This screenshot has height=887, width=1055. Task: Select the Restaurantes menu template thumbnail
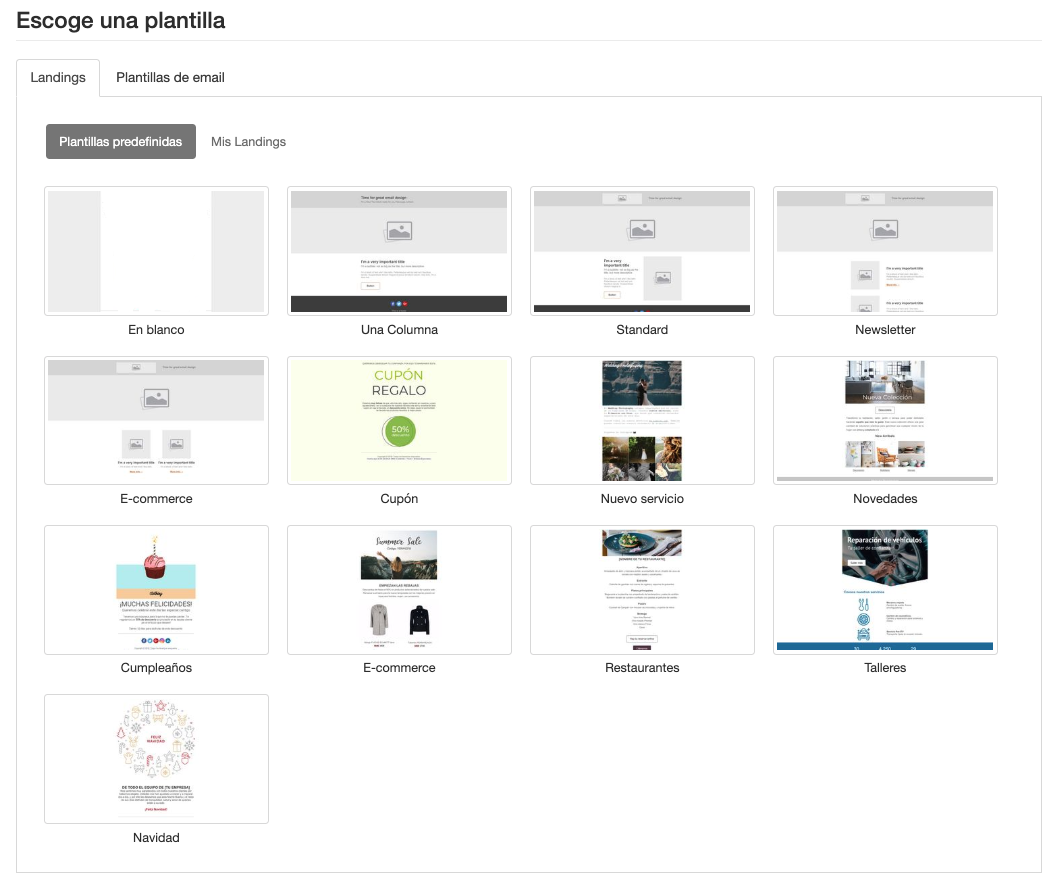pyautogui.click(x=642, y=589)
